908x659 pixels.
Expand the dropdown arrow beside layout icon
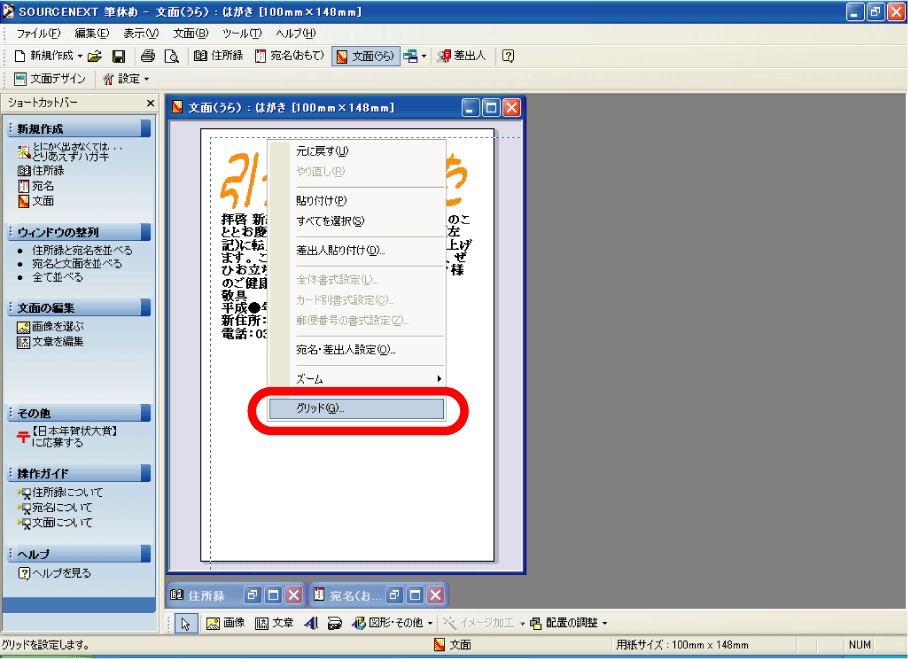[424, 56]
